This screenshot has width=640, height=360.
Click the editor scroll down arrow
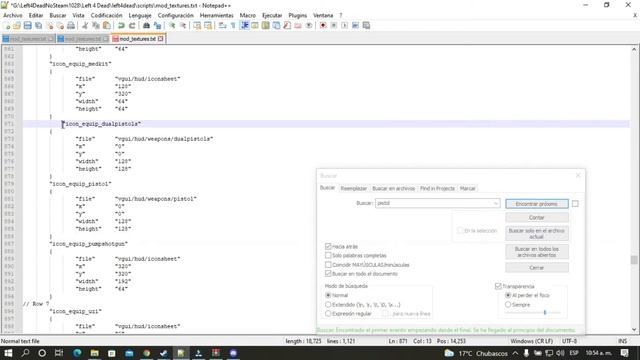633,330
